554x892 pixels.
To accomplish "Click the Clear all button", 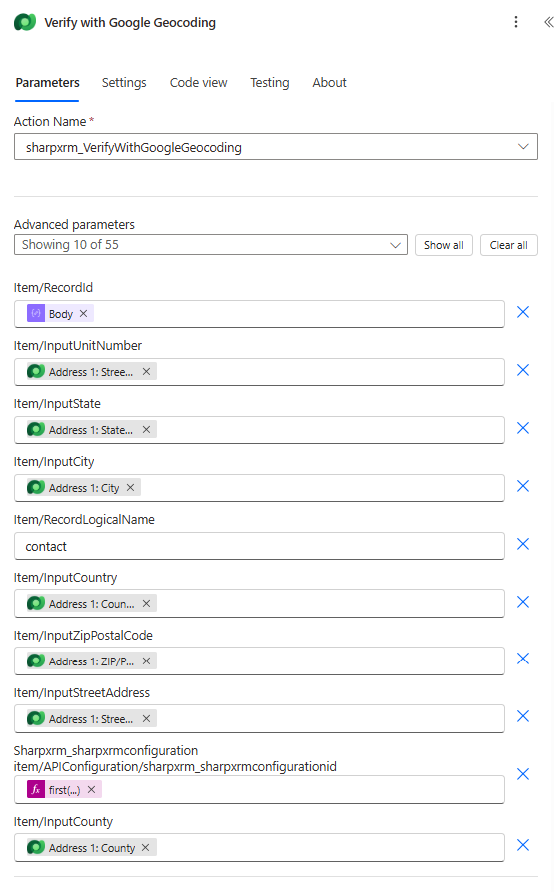I will 508,245.
